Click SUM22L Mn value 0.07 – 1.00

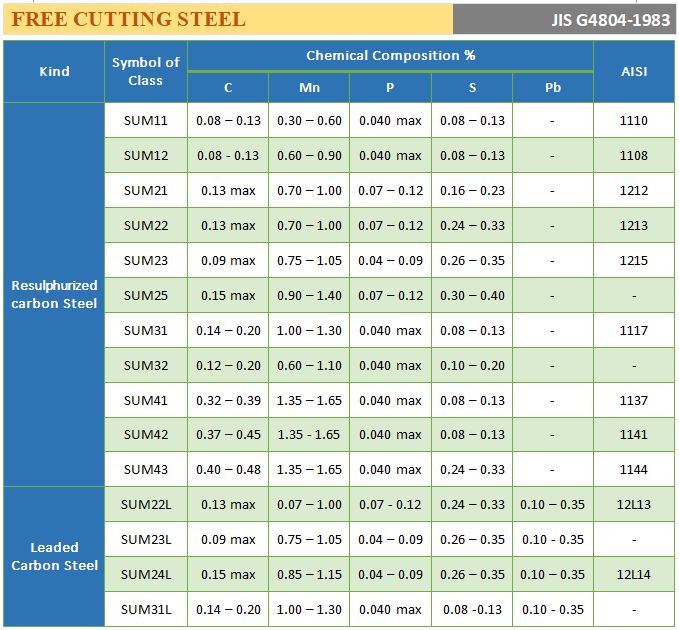coord(309,505)
